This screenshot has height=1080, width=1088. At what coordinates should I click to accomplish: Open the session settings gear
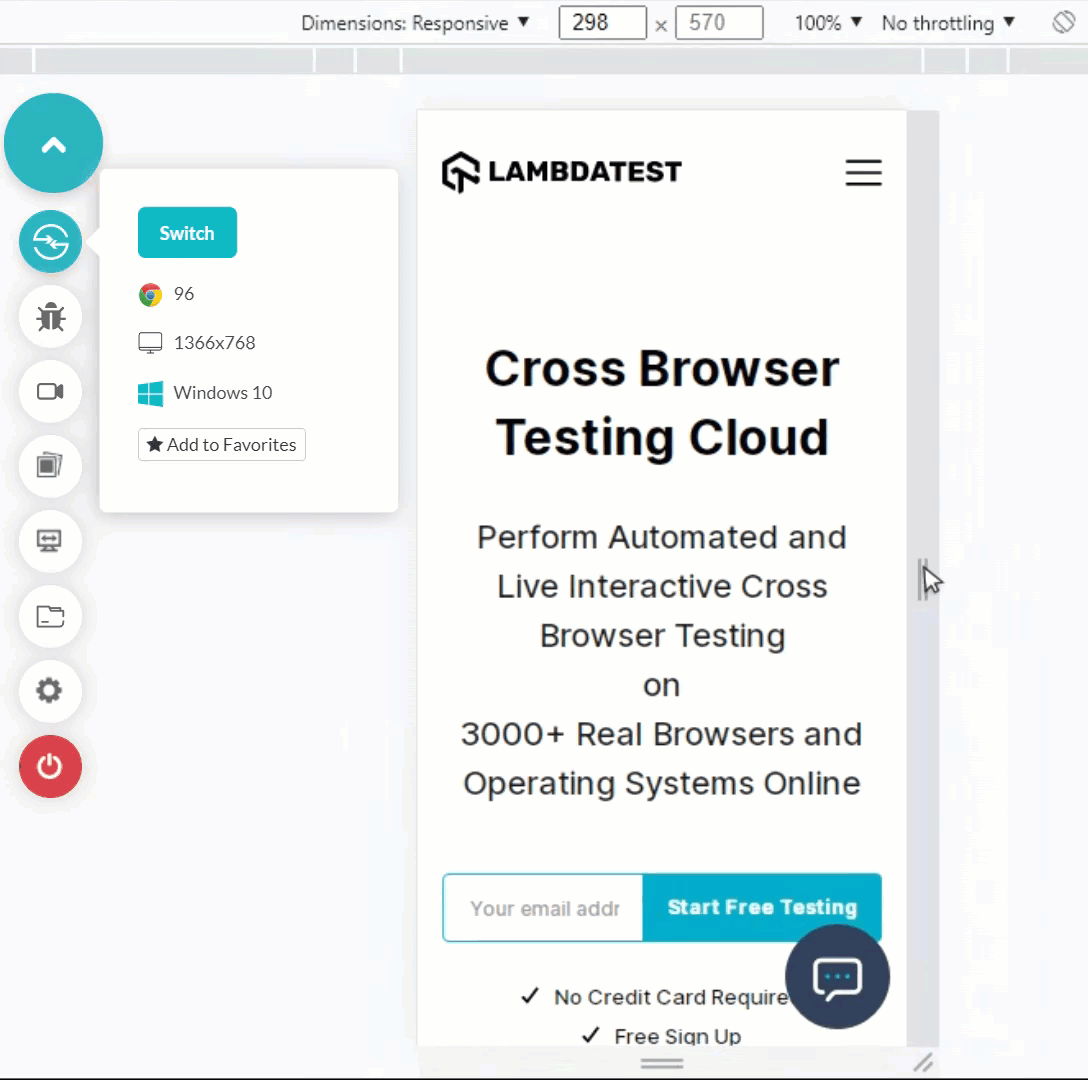click(50, 691)
